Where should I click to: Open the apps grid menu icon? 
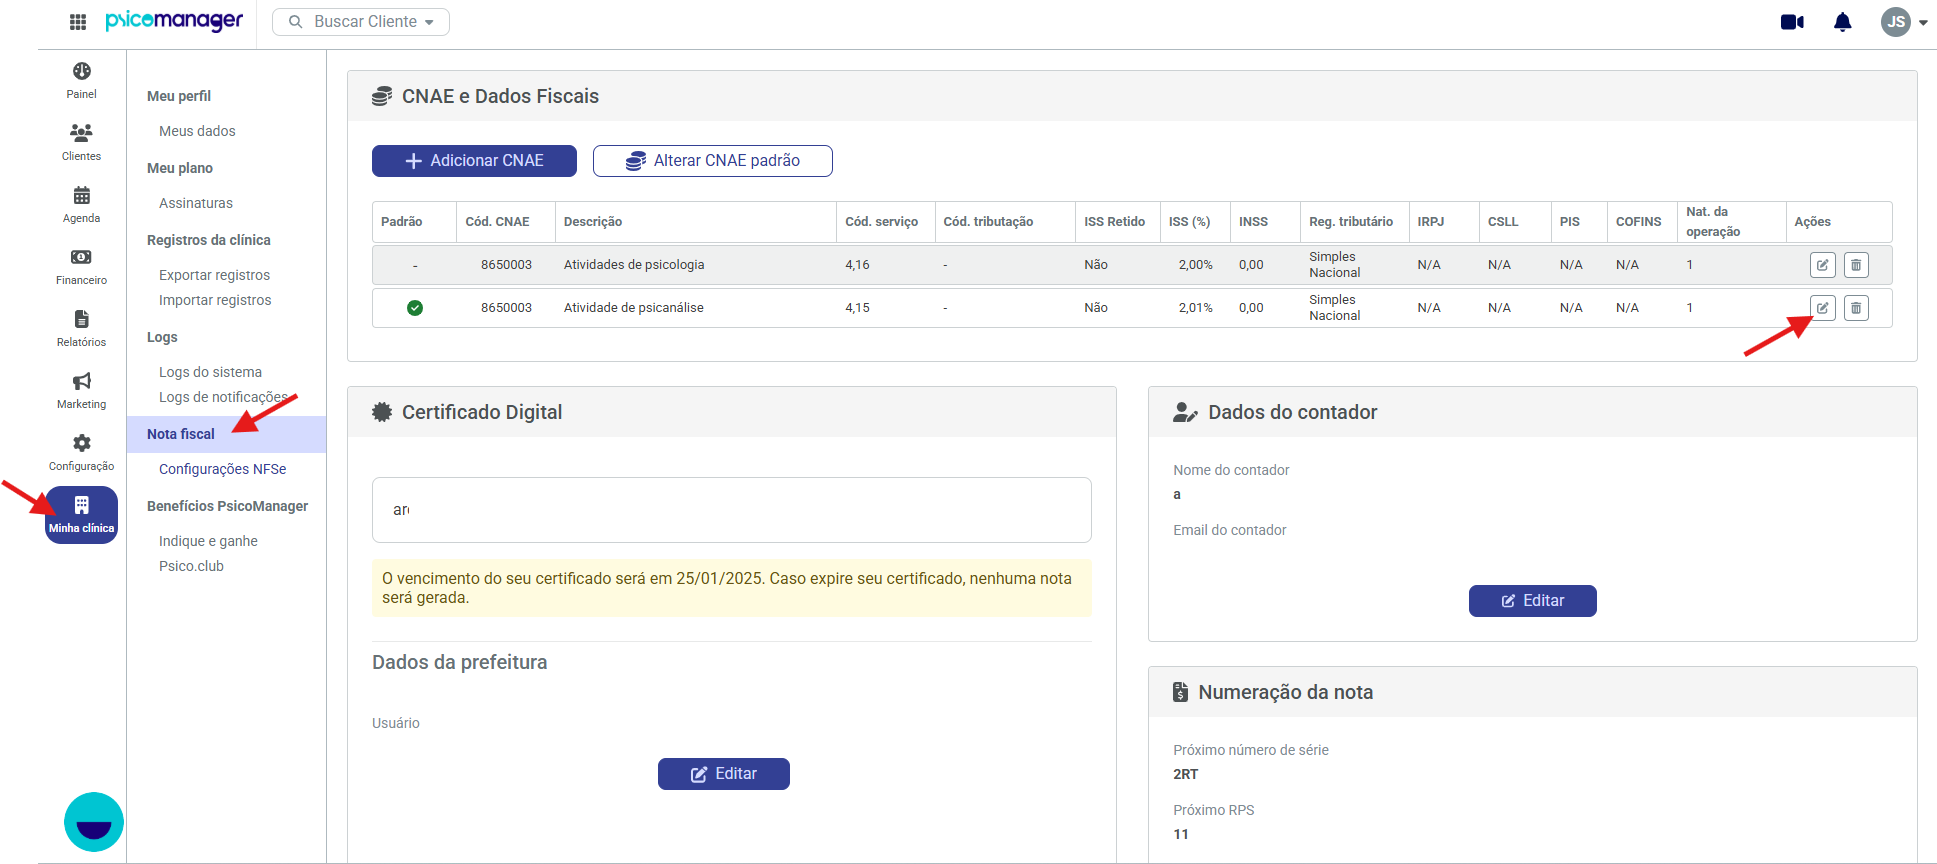(78, 22)
